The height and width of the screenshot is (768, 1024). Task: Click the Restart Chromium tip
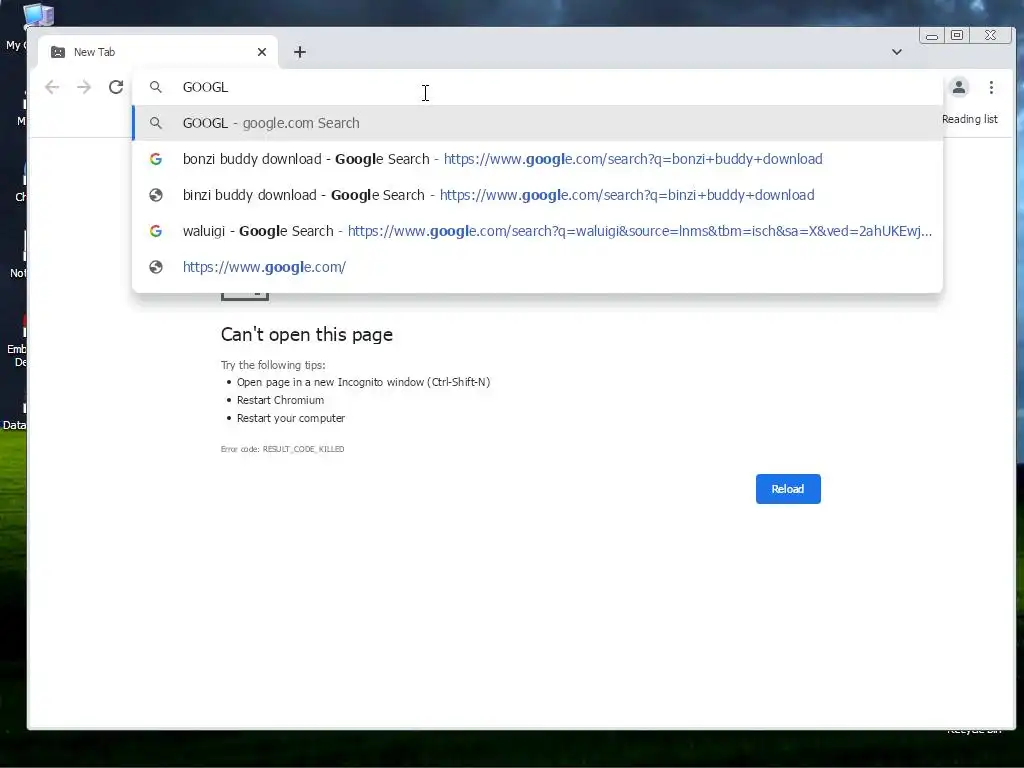point(280,400)
